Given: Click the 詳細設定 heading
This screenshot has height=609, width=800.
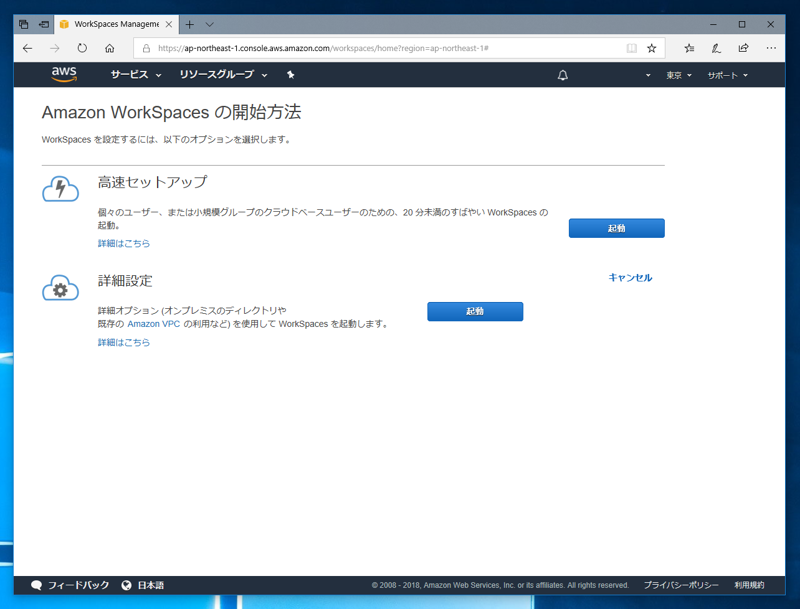Looking at the screenshot, I should click(125, 281).
